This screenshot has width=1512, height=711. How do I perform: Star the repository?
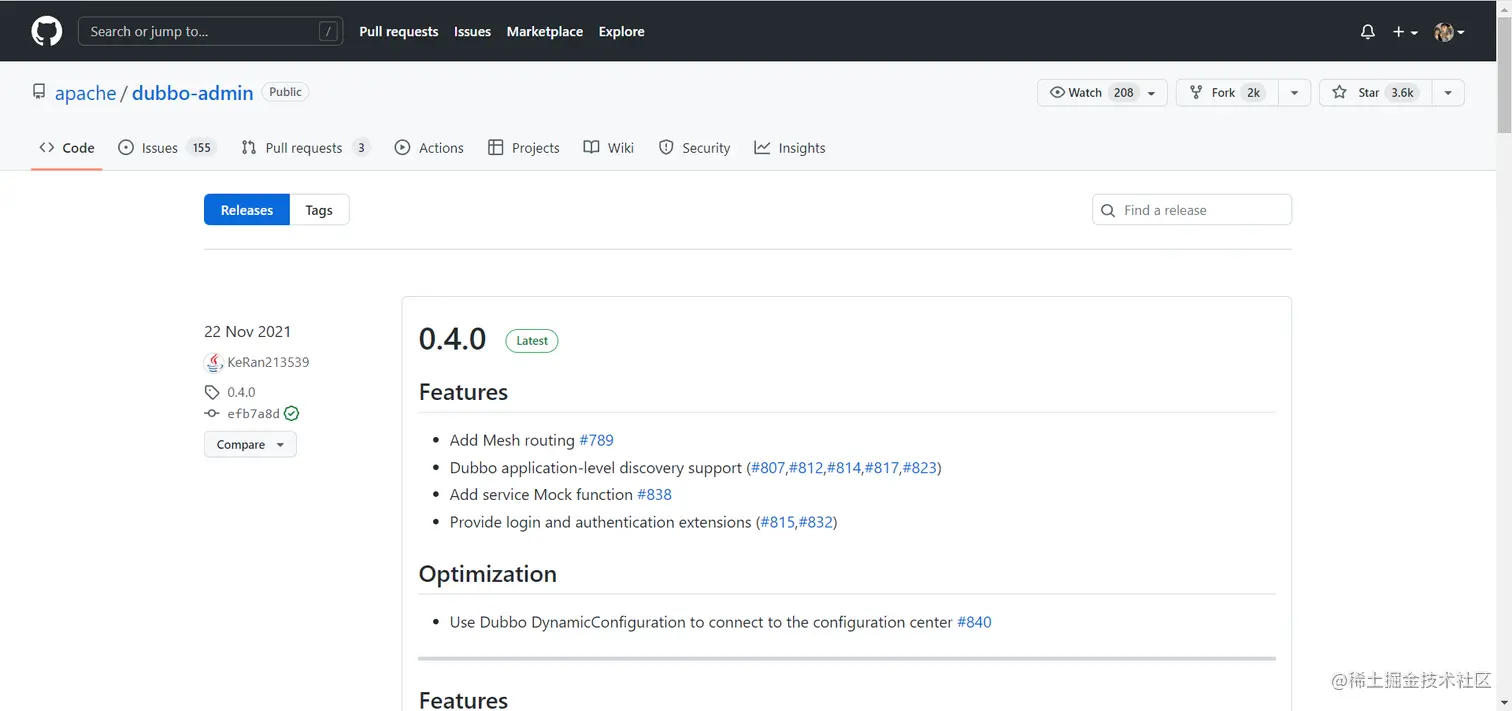point(1375,92)
